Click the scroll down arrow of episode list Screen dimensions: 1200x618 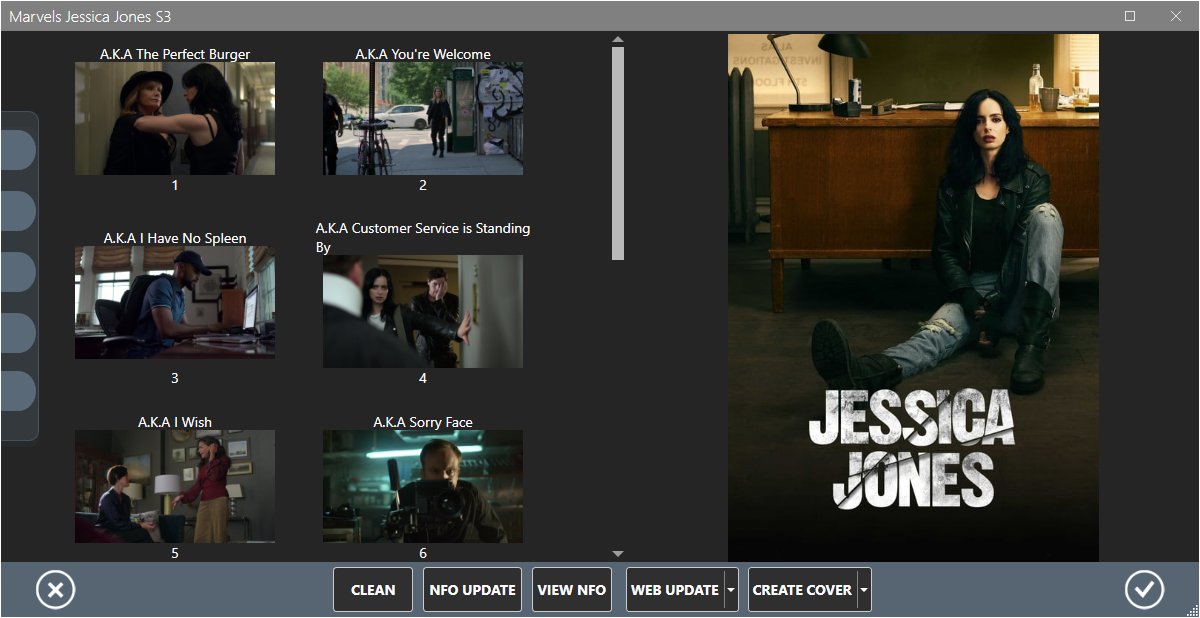point(618,554)
